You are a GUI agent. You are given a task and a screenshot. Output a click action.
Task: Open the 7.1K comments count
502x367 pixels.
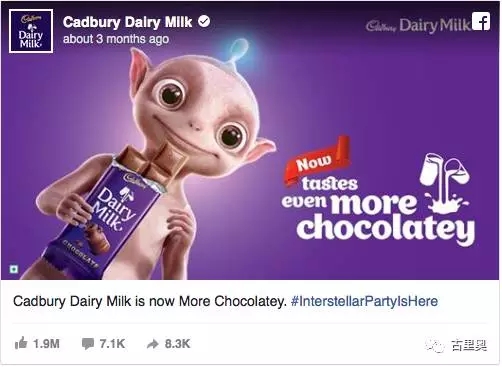tap(112, 344)
